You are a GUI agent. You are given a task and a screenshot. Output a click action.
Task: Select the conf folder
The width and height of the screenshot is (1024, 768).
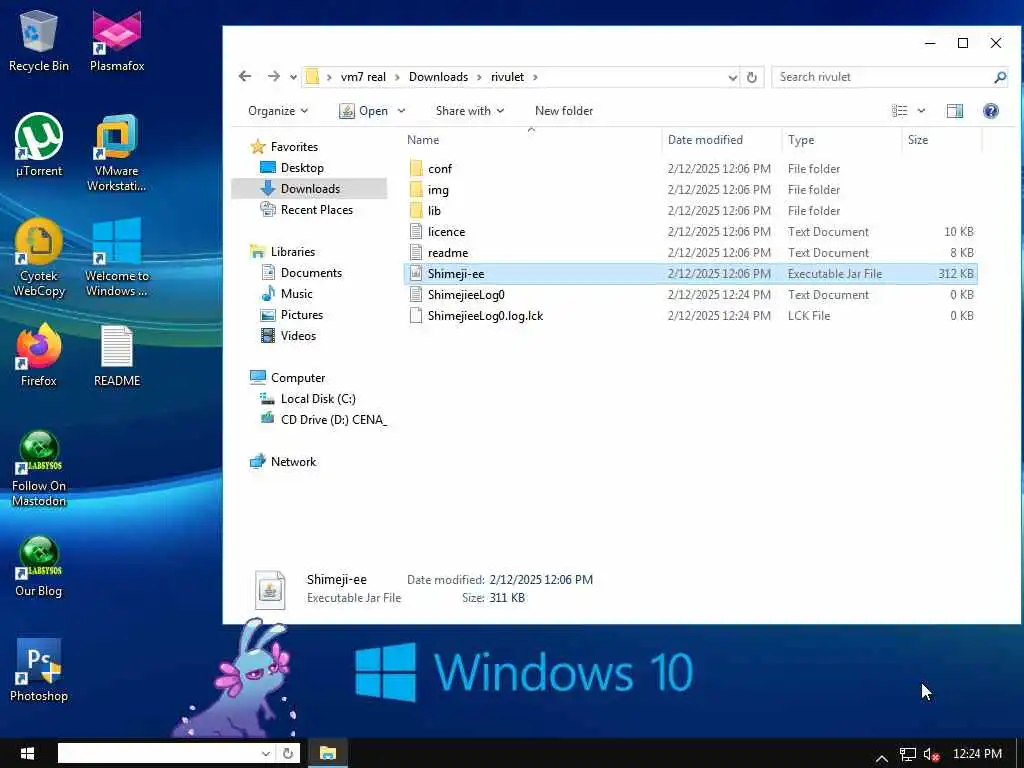(x=690, y=168)
